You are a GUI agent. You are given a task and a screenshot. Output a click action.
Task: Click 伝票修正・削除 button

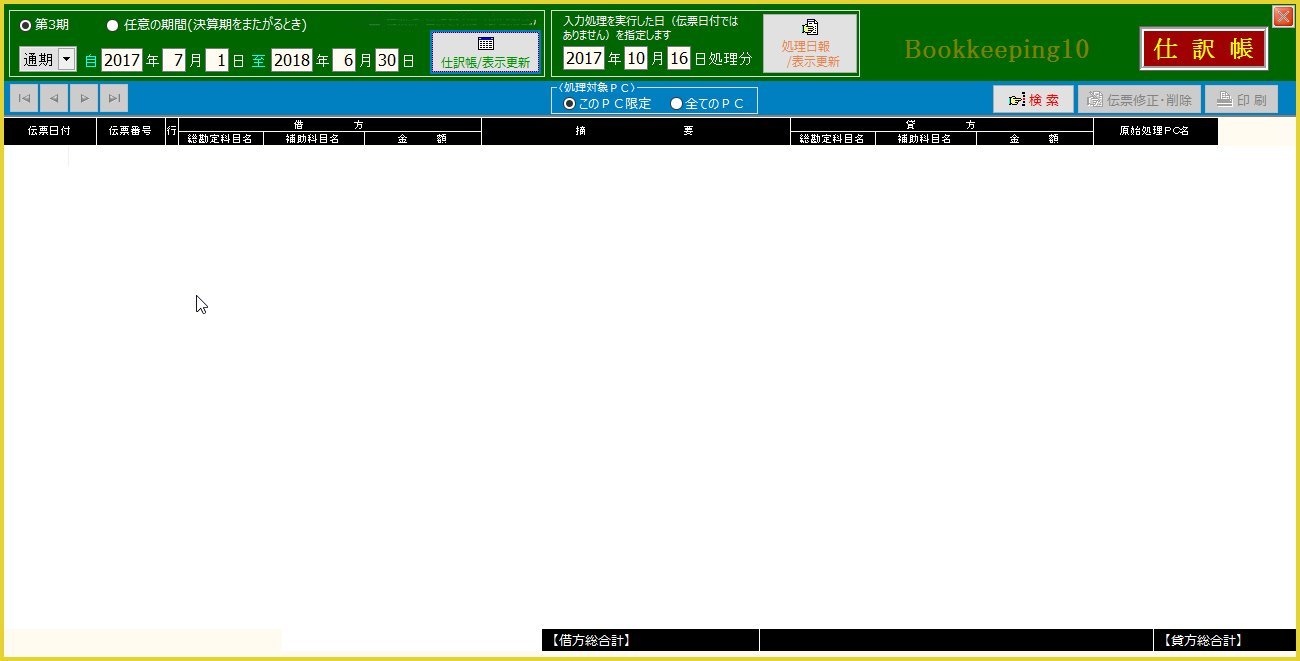1138,100
